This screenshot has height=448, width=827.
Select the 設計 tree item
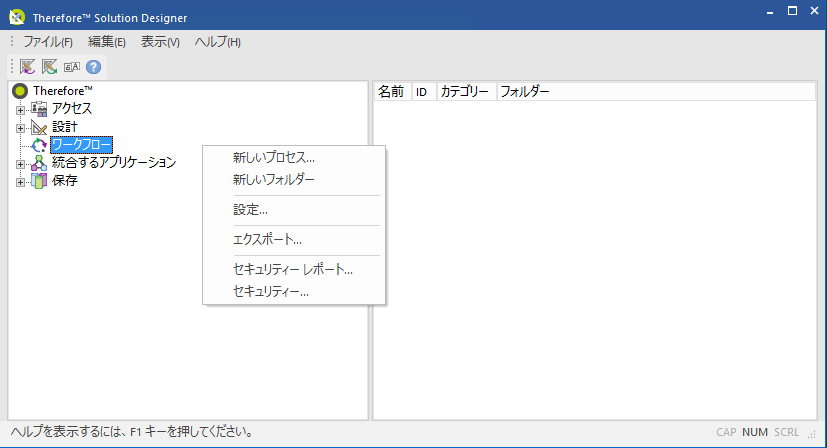[x=65, y=127]
